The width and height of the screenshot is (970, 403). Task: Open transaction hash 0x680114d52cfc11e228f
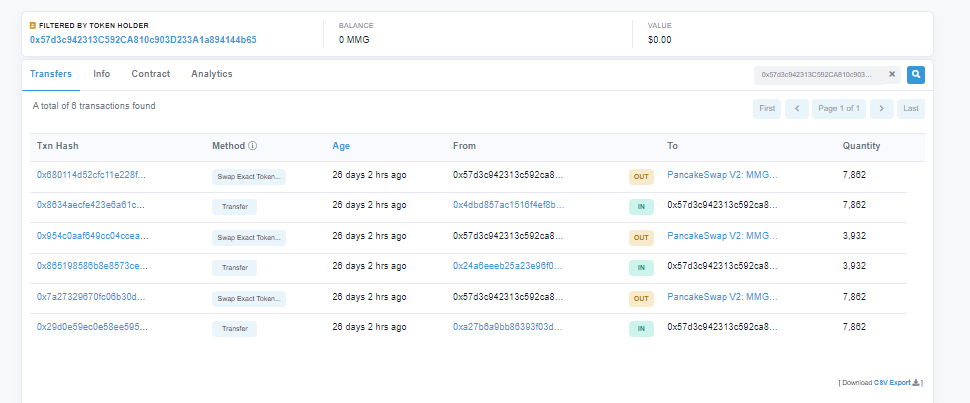pyautogui.click(x=92, y=175)
